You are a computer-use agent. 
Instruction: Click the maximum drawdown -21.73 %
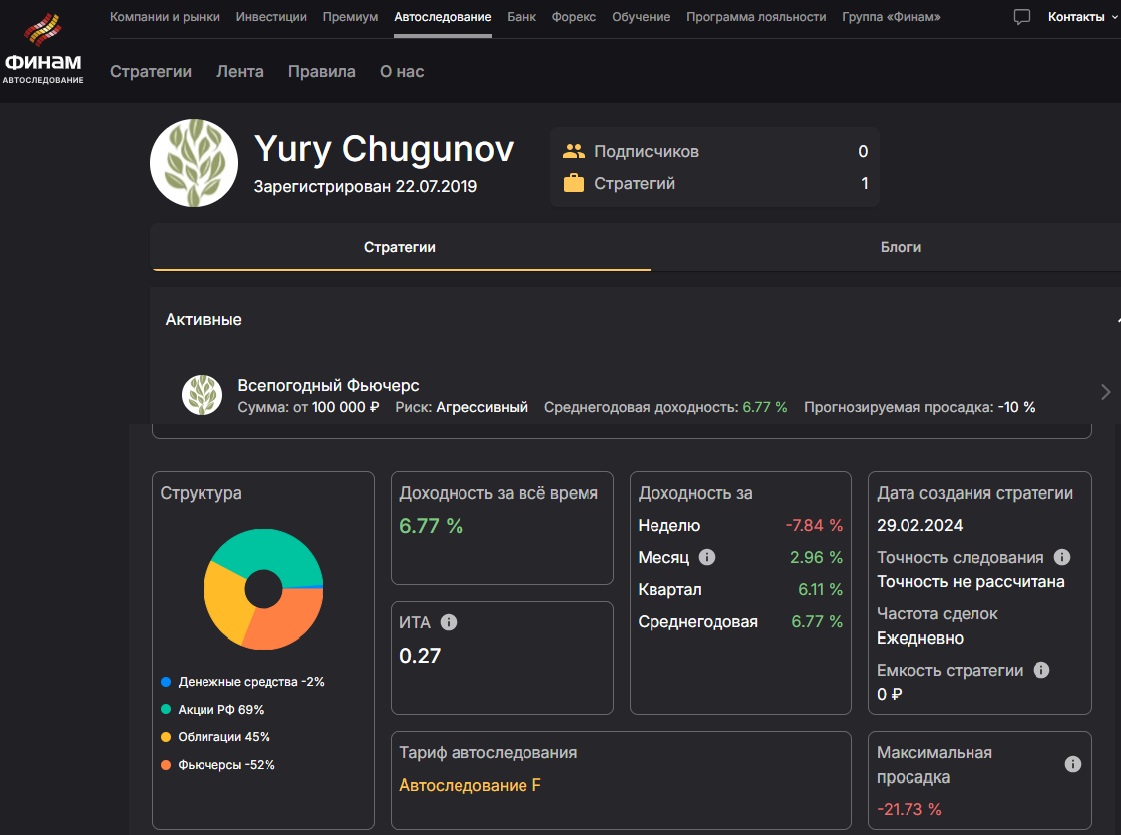tap(909, 809)
